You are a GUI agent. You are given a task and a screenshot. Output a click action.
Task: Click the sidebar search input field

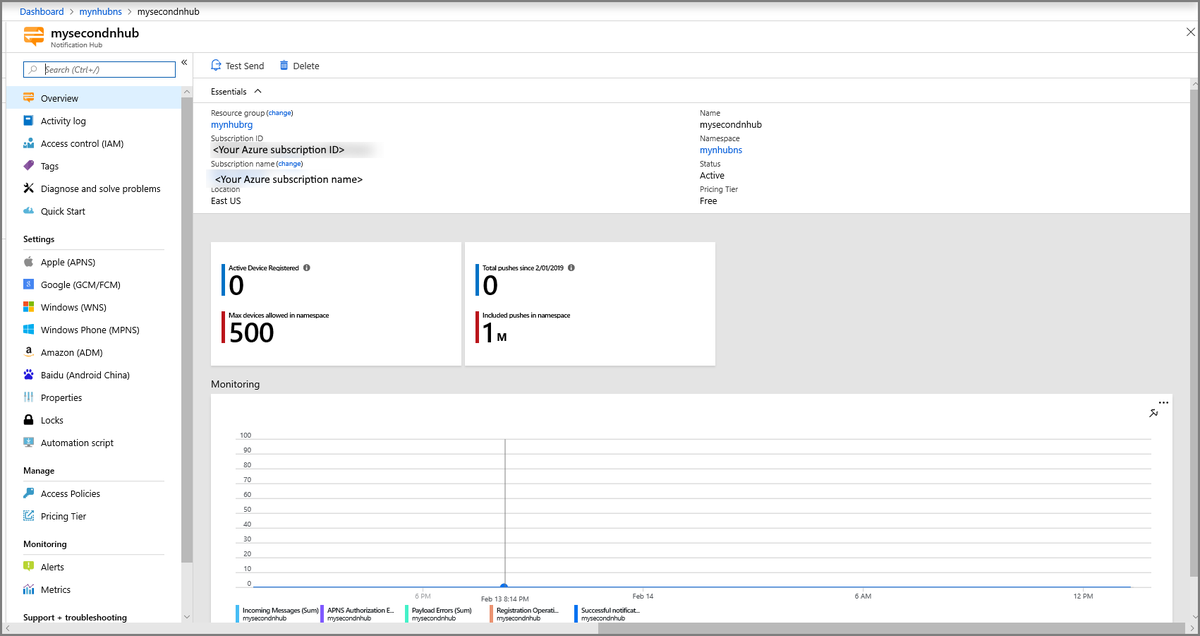coord(99,70)
